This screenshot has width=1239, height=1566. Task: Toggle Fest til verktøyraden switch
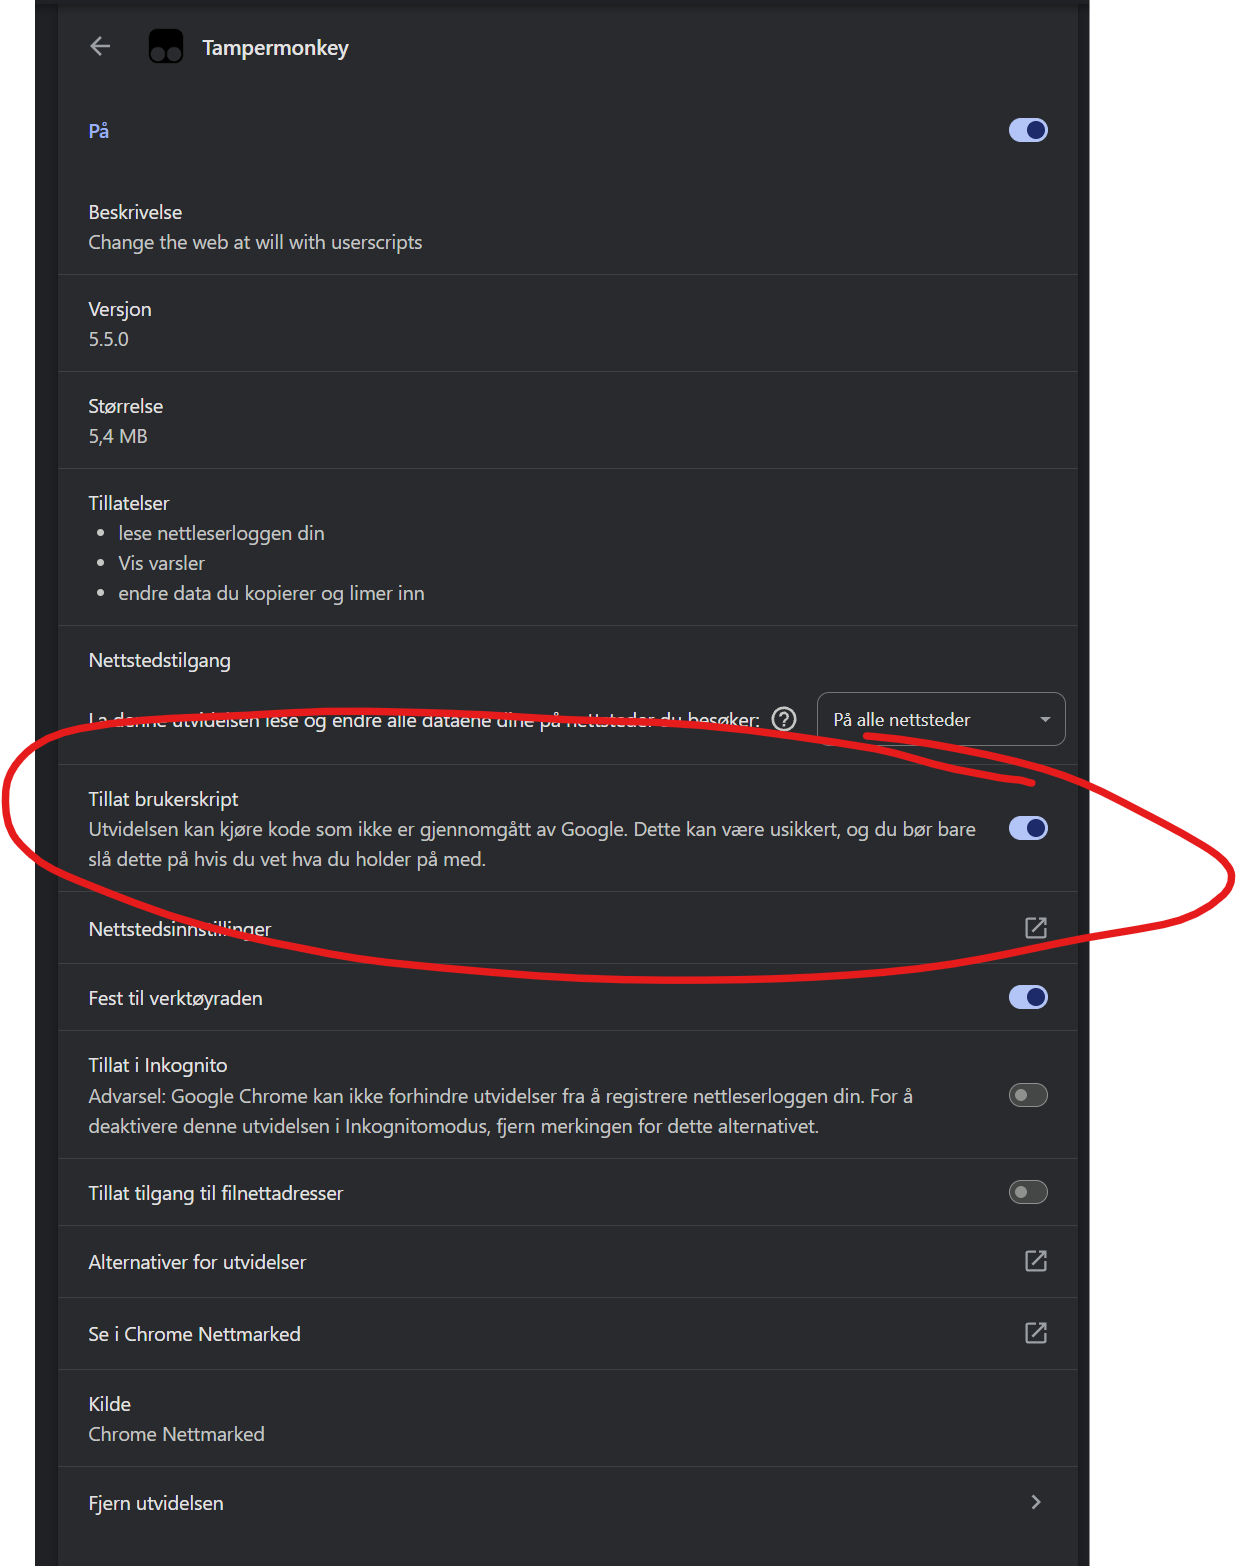point(1028,997)
